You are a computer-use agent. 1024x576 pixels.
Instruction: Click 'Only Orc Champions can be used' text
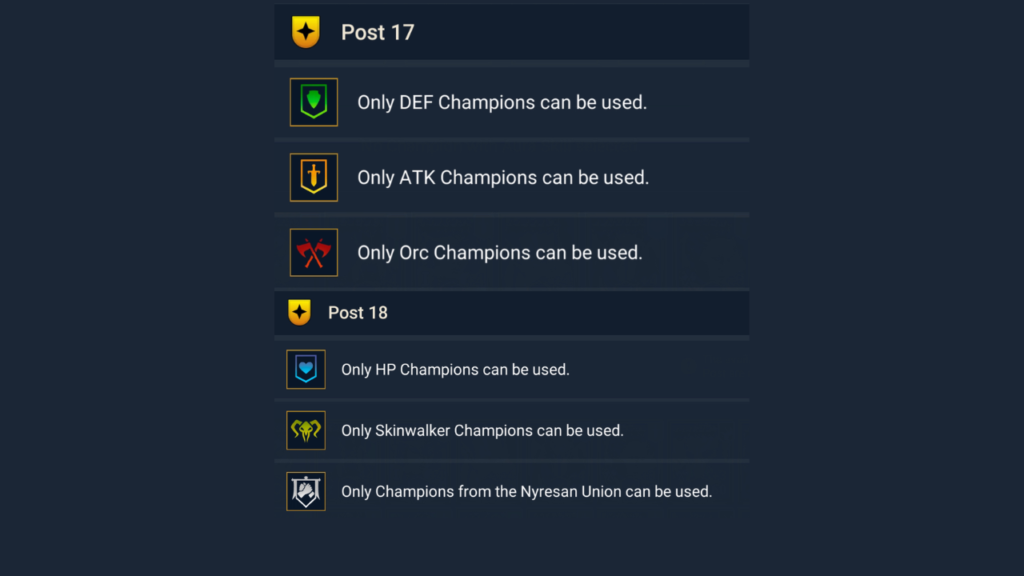pos(500,252)
